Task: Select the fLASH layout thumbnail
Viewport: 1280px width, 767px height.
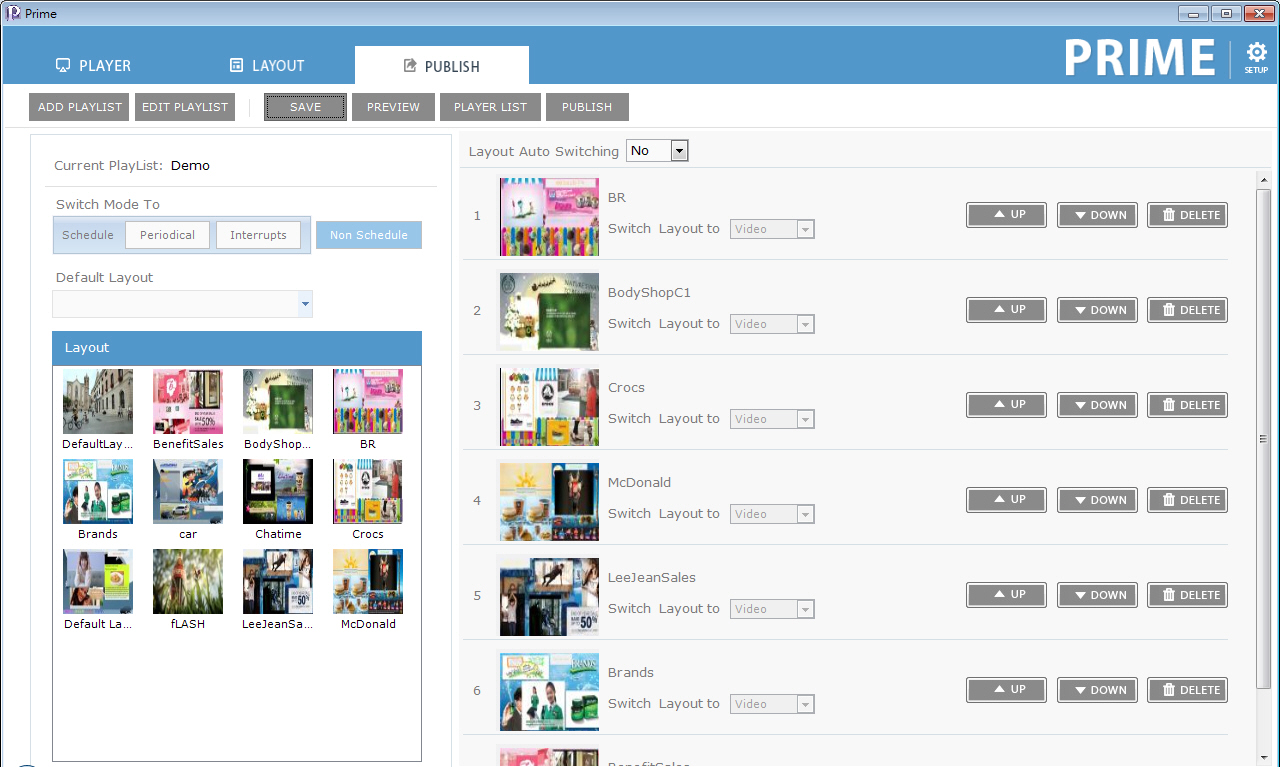Action: pyautogui.click(x=188, y=581)
